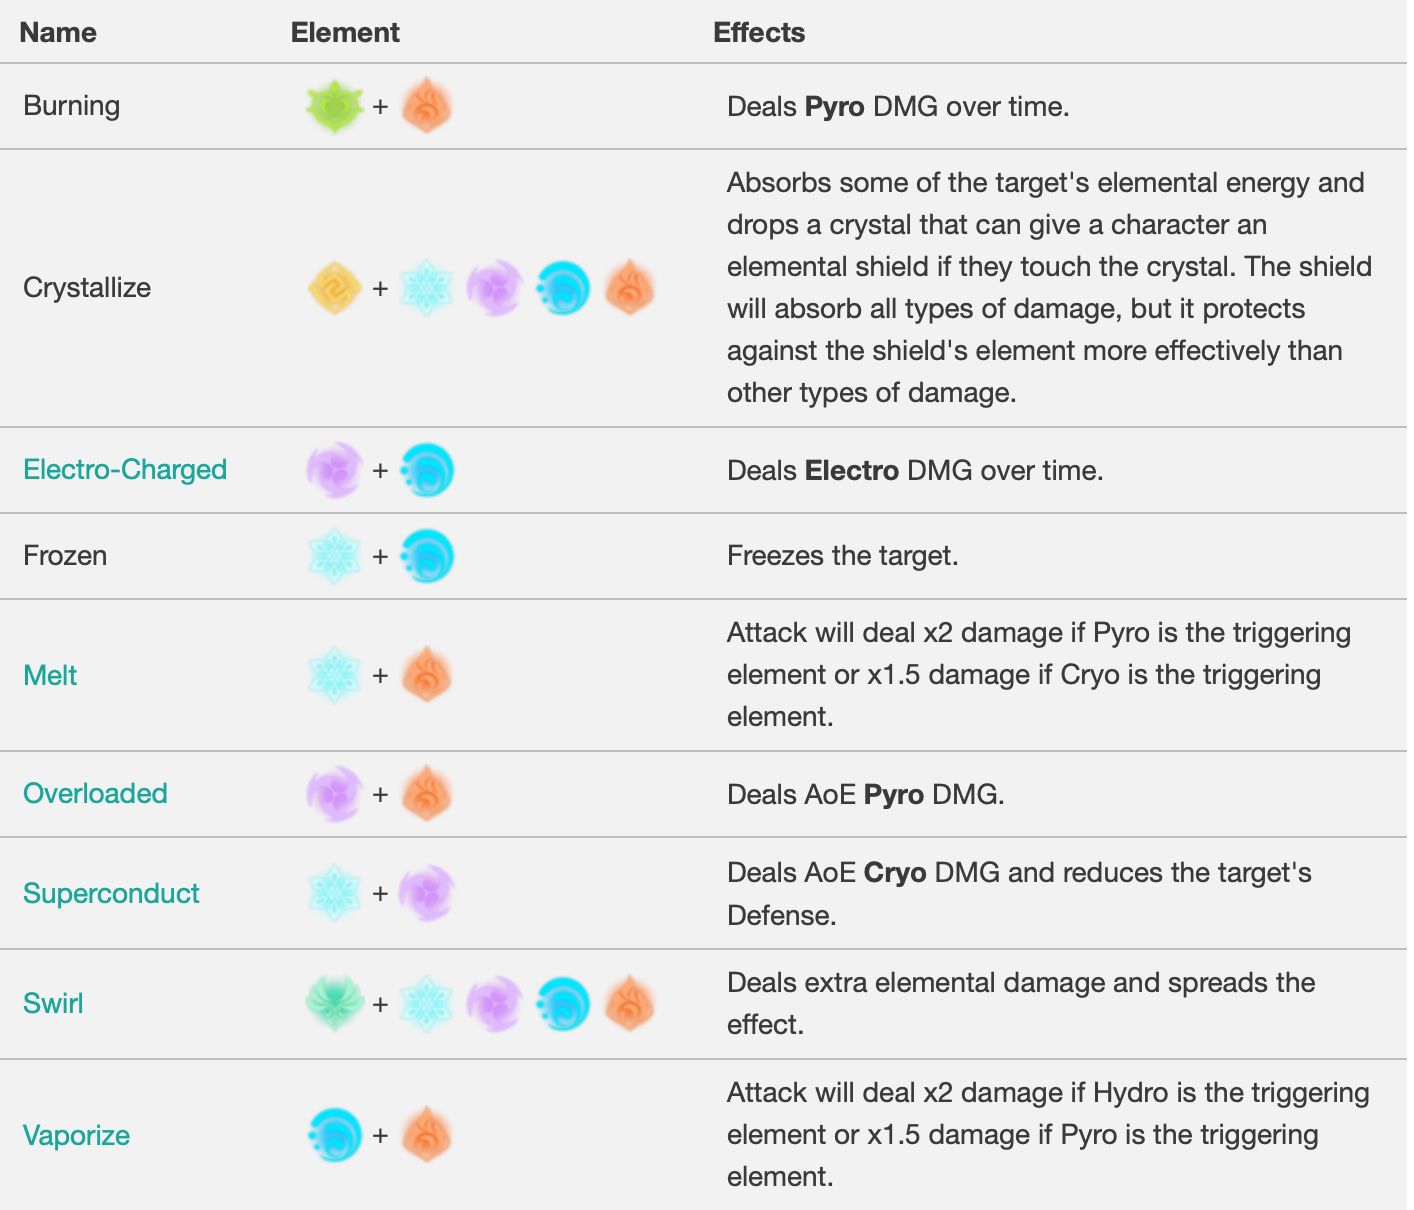Click the Geo icon in Crystallize row
This screenshot has width=1414, height=1210.
tap(334, 288)
